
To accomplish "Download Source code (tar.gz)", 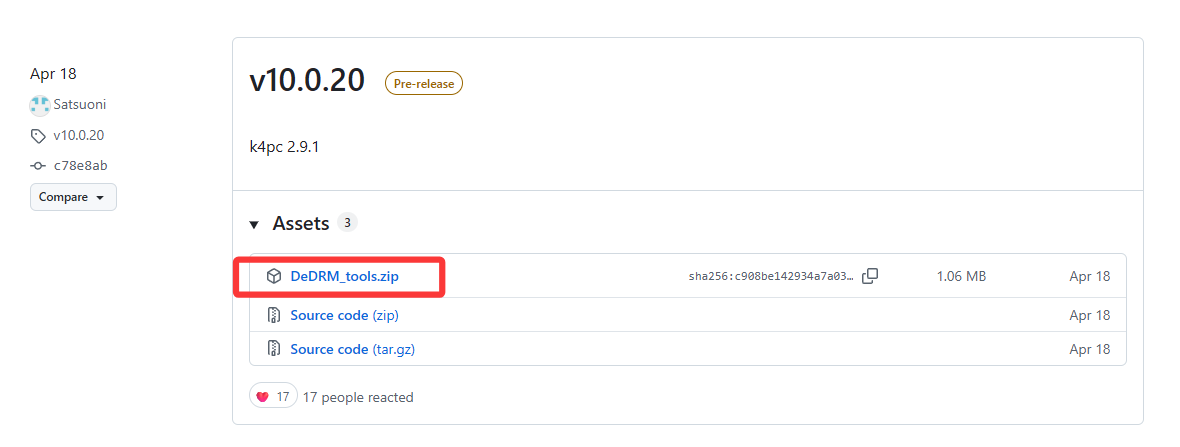I will (353, 349).
